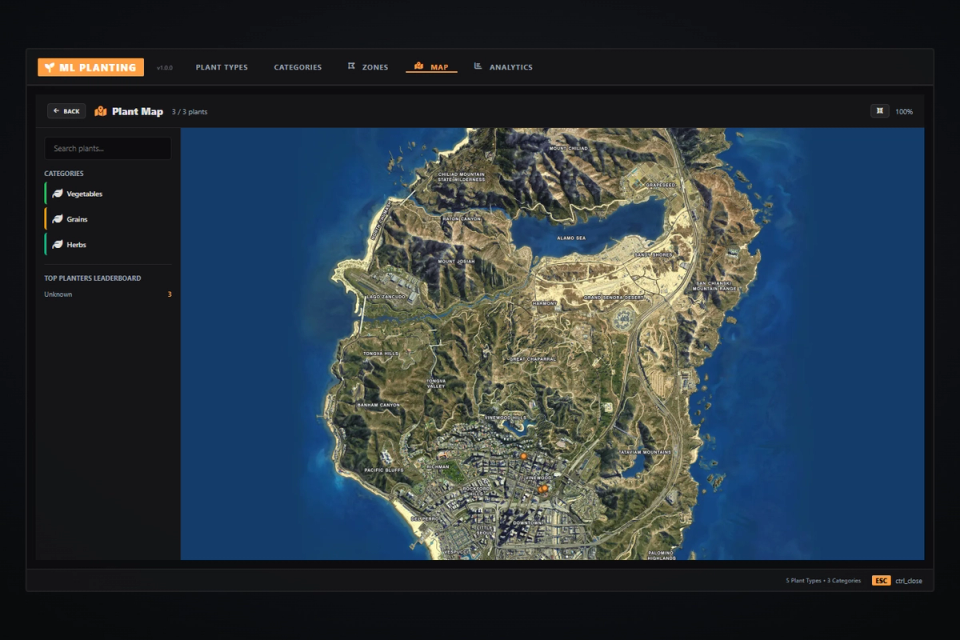Click the Map tab icon
The image size is (960, 640).
click(x=419, y=66)
